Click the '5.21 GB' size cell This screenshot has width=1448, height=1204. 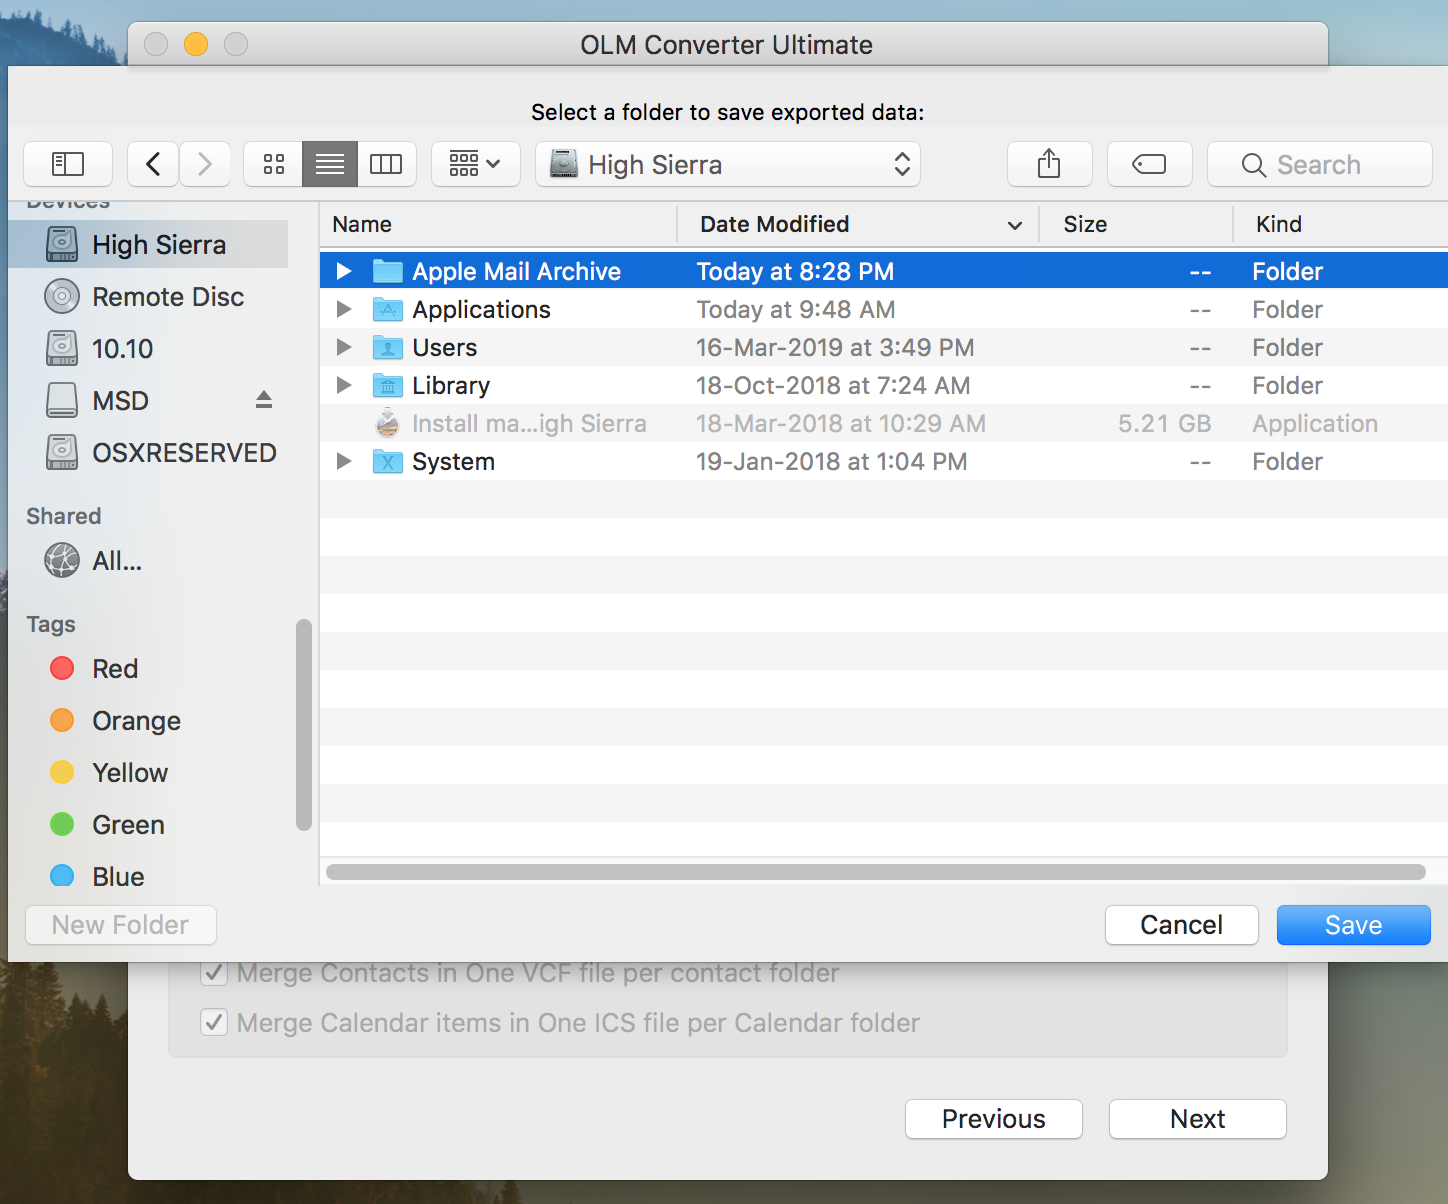[x=1165, y=423]
